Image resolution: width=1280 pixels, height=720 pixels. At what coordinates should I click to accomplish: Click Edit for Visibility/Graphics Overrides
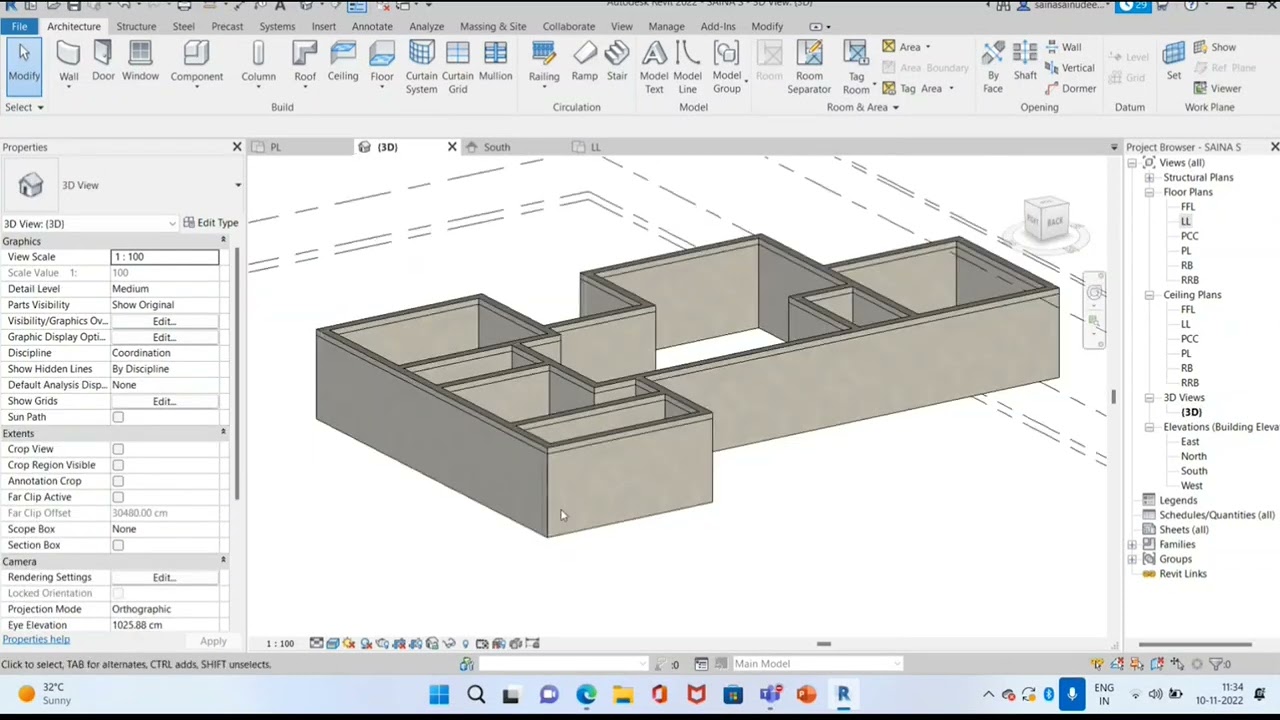click(x=164, y=321)
